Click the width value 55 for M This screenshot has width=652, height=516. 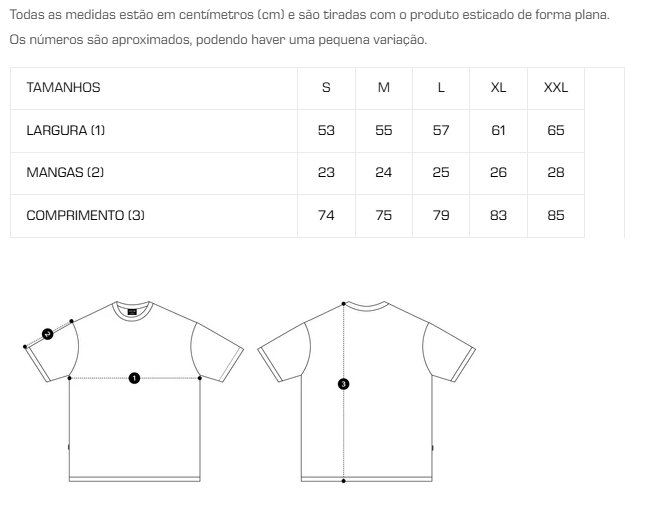(383, 131)
